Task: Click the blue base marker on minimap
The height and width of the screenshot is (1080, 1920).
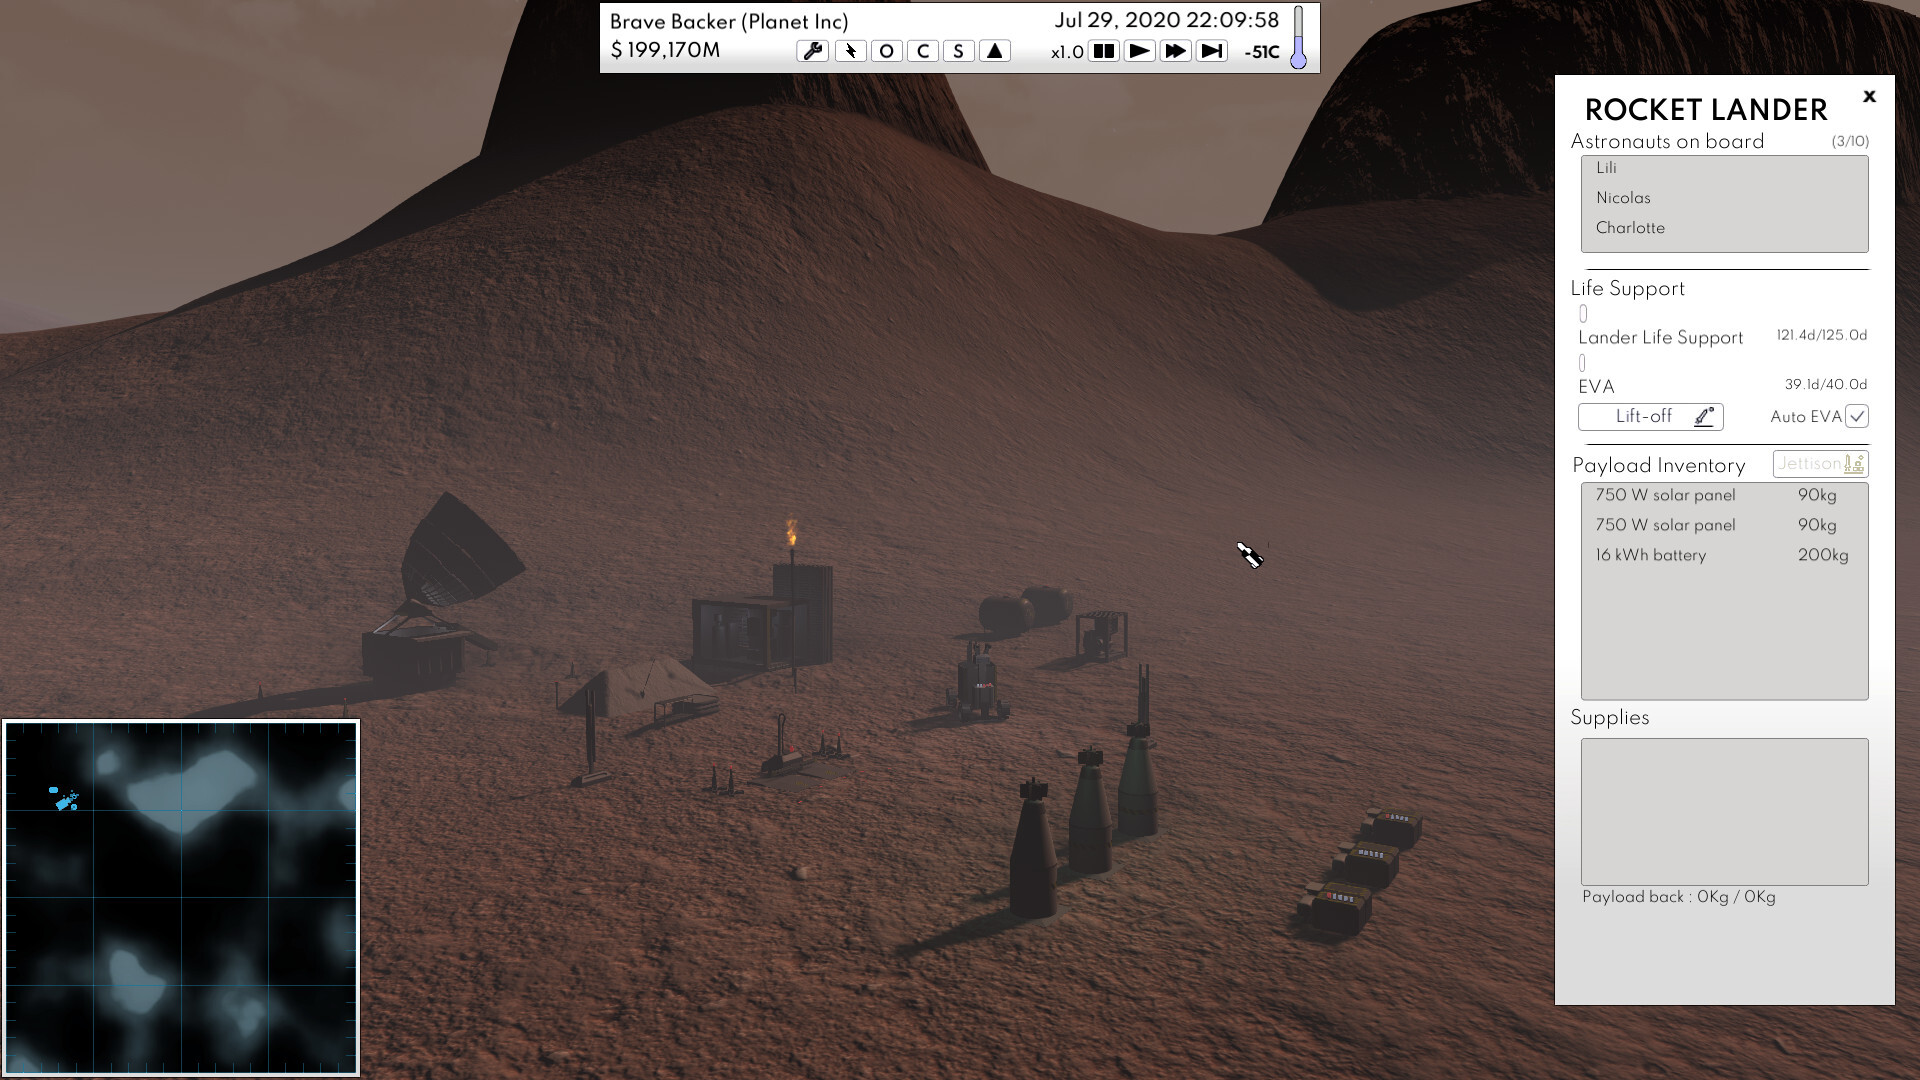Action: pyautogui.click(x=66, y=800)
